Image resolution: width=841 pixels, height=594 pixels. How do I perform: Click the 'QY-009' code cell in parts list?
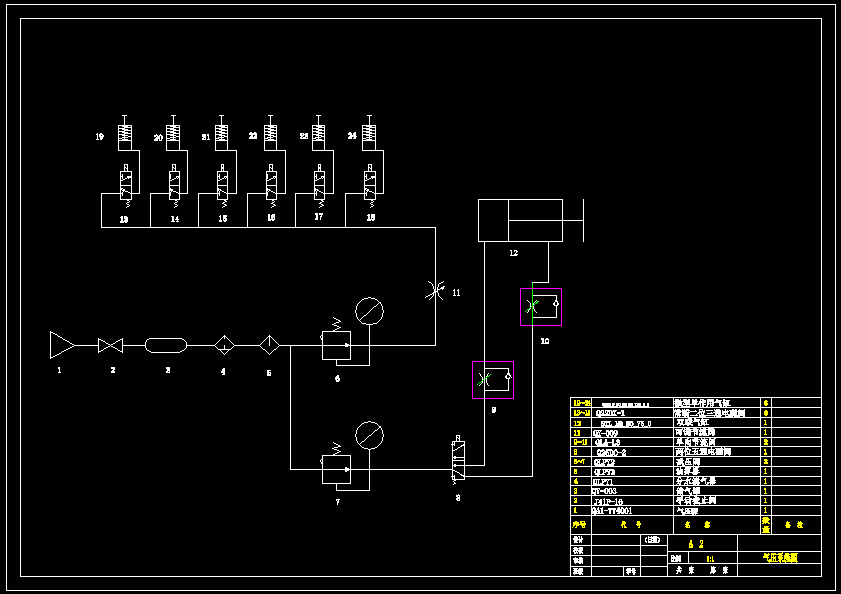[632, 432]
